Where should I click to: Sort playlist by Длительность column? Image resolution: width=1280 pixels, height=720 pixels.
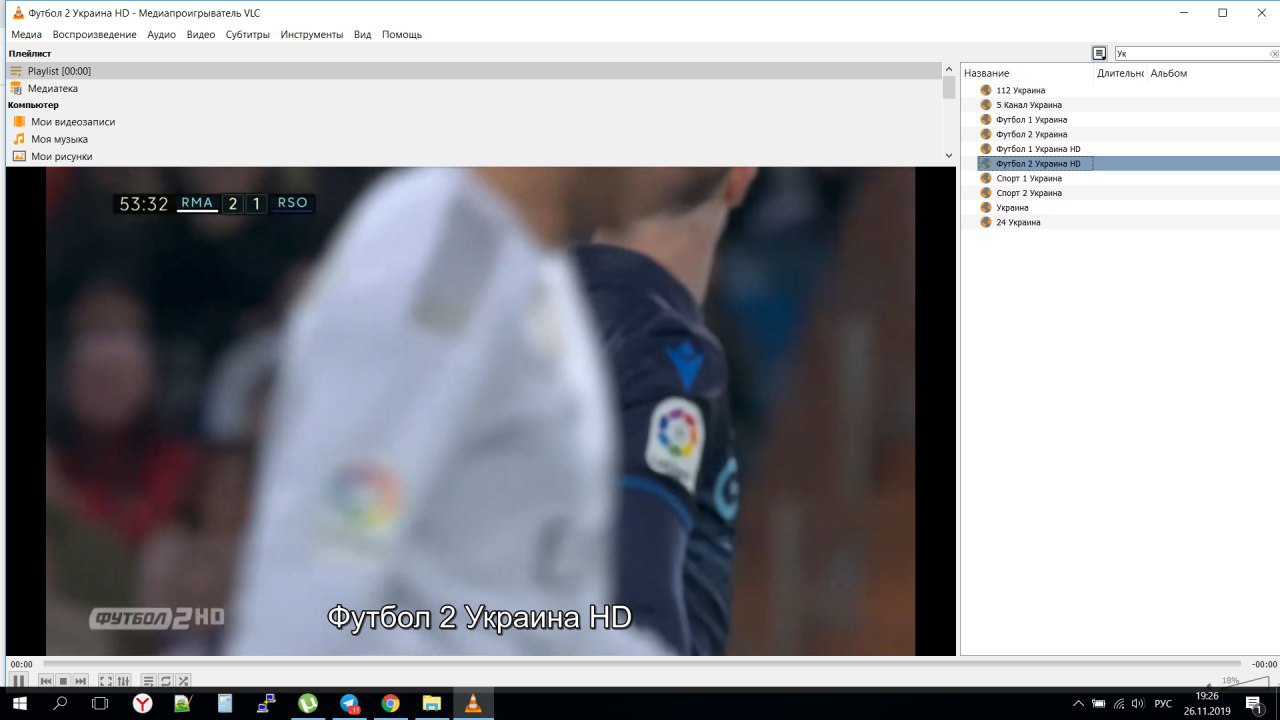[1120, 73]
